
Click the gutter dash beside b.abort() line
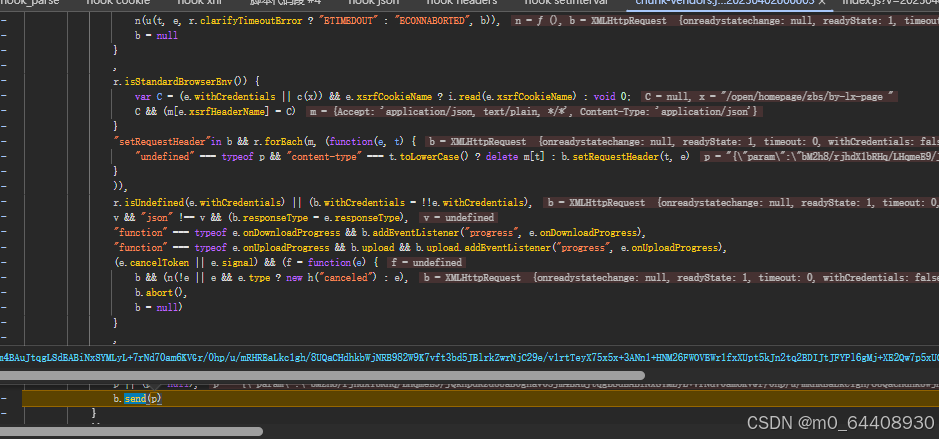4,293
